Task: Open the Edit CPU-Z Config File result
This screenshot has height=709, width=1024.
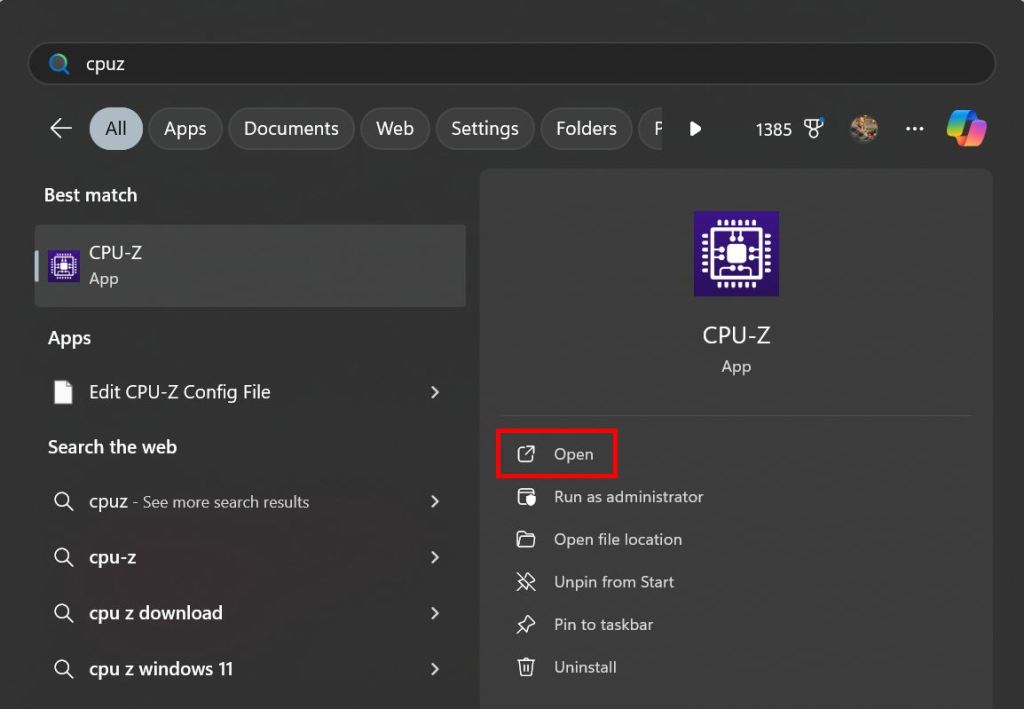Action: click(x=250, y=392)
